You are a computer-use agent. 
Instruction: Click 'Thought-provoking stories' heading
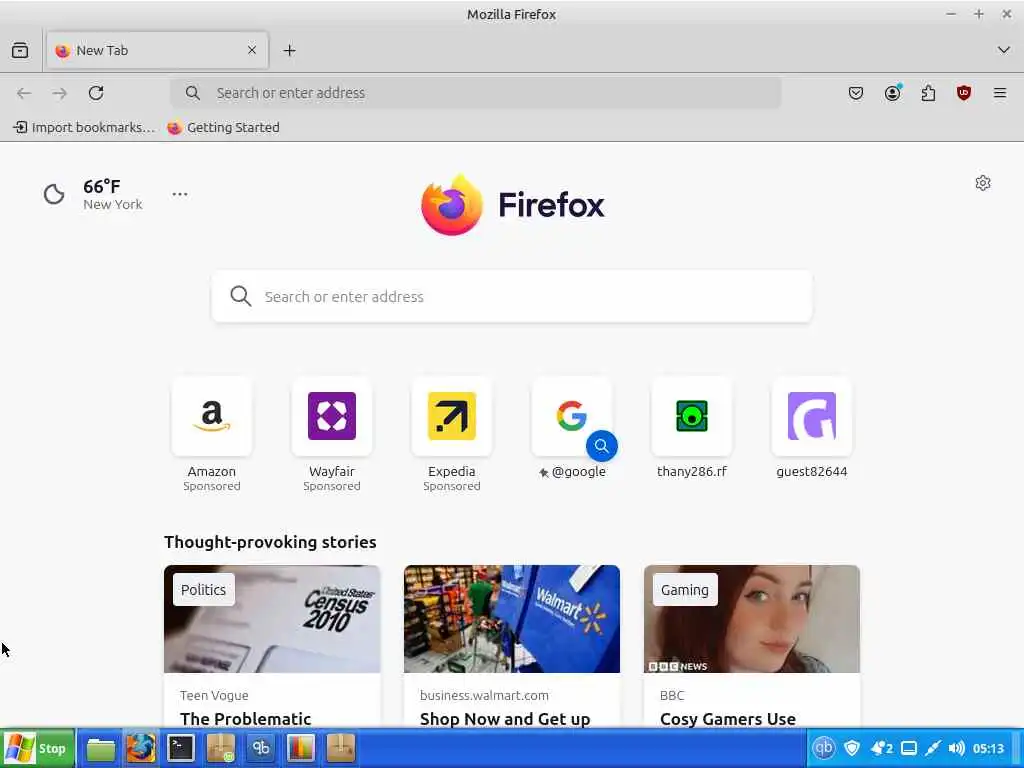click(x=270, y=542)
